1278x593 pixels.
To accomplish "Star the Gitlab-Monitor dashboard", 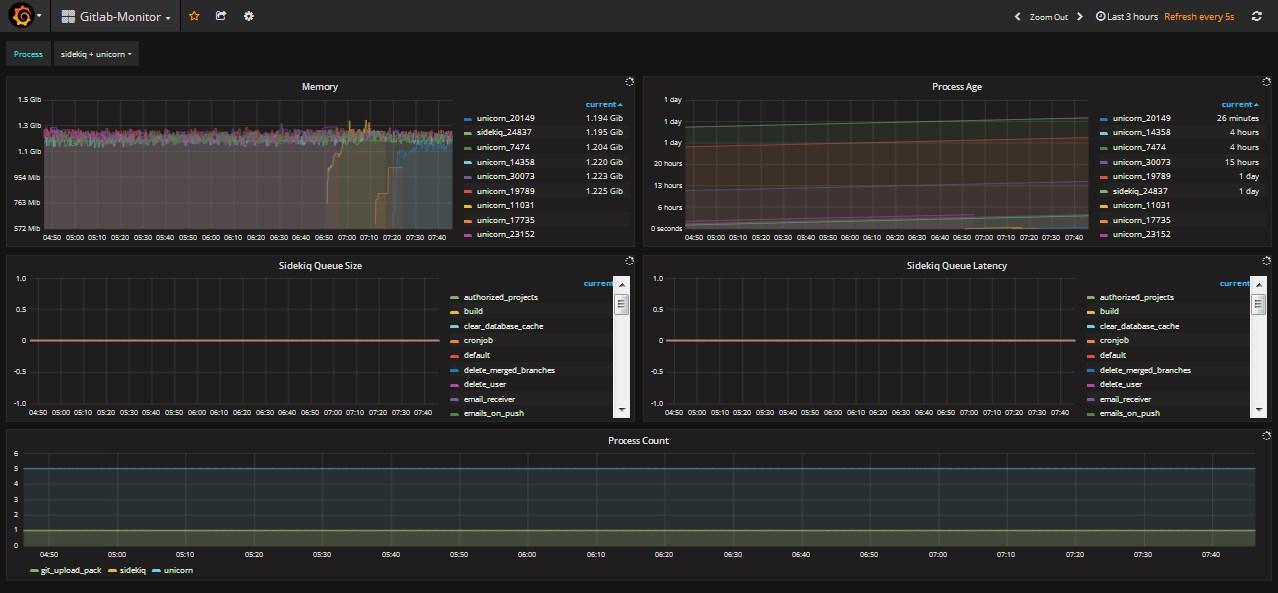I will (x=194, y=16).
